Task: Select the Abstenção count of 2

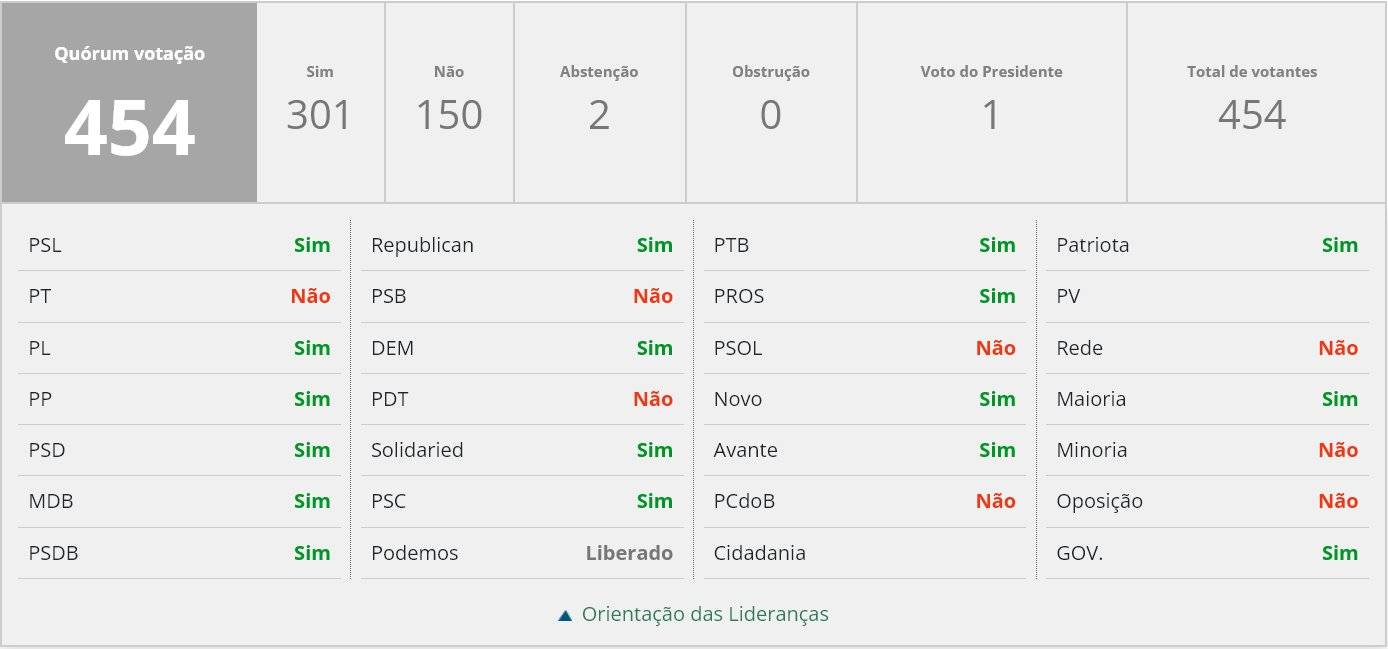Action: coord(599,115)
